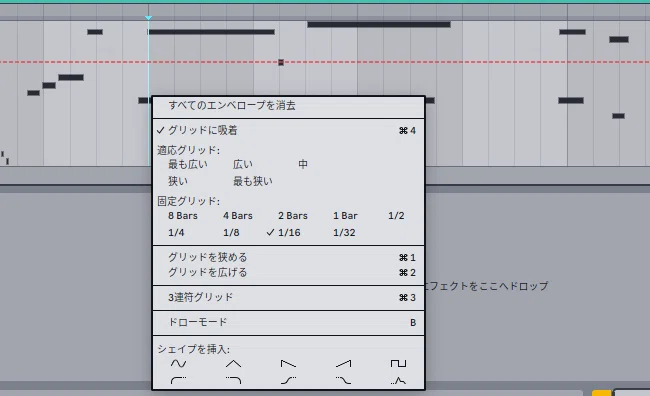Select the red automation breakpoint on dashed line
Viewport: 650px width, 396px height.
(281, 62)
